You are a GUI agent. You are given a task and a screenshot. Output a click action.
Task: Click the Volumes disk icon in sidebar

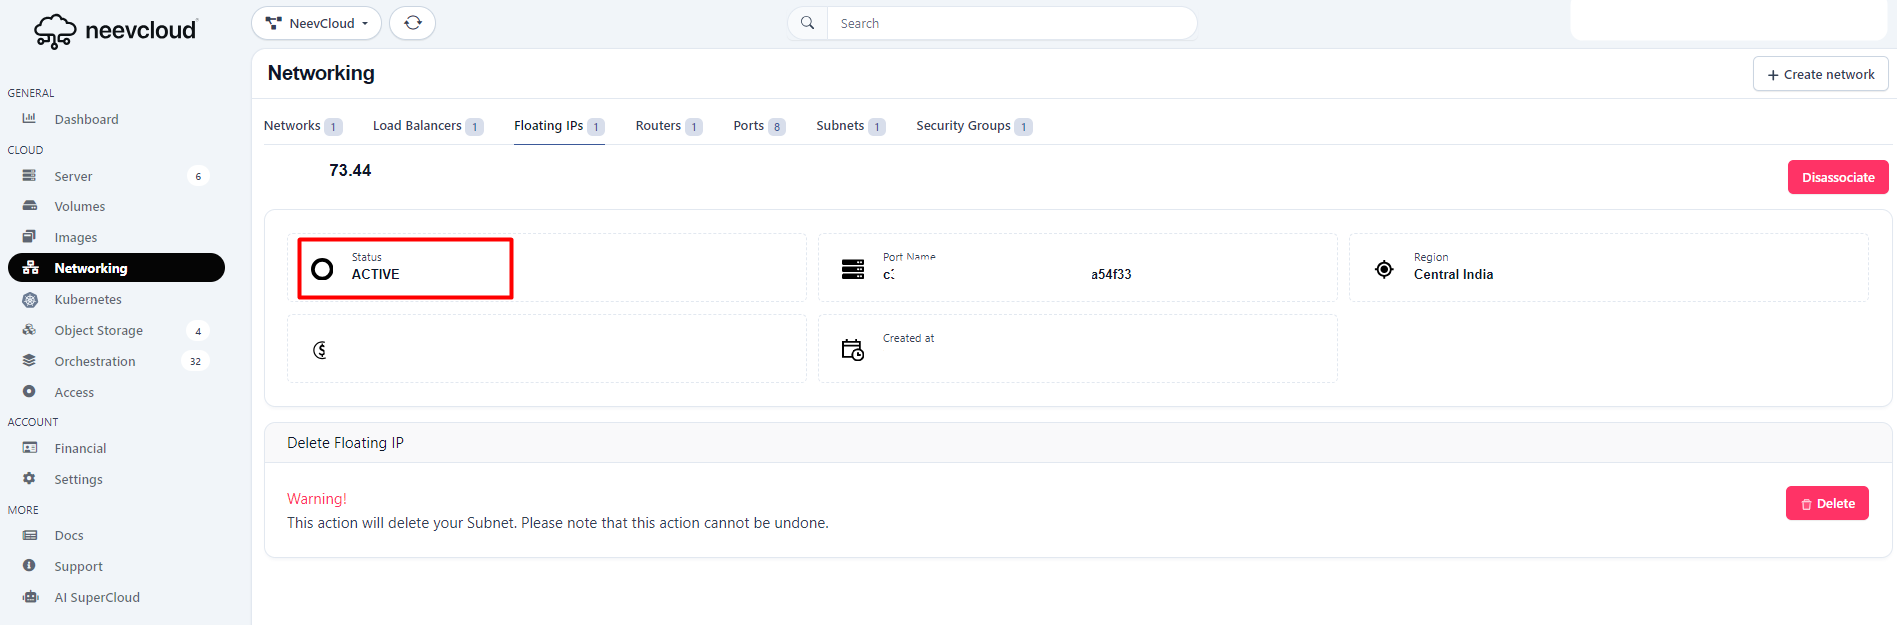30,206
